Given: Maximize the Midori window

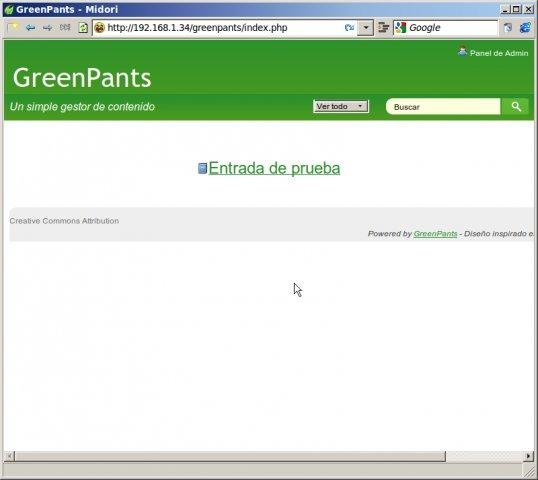Looking at the screenshot, I should pos(516,9).
